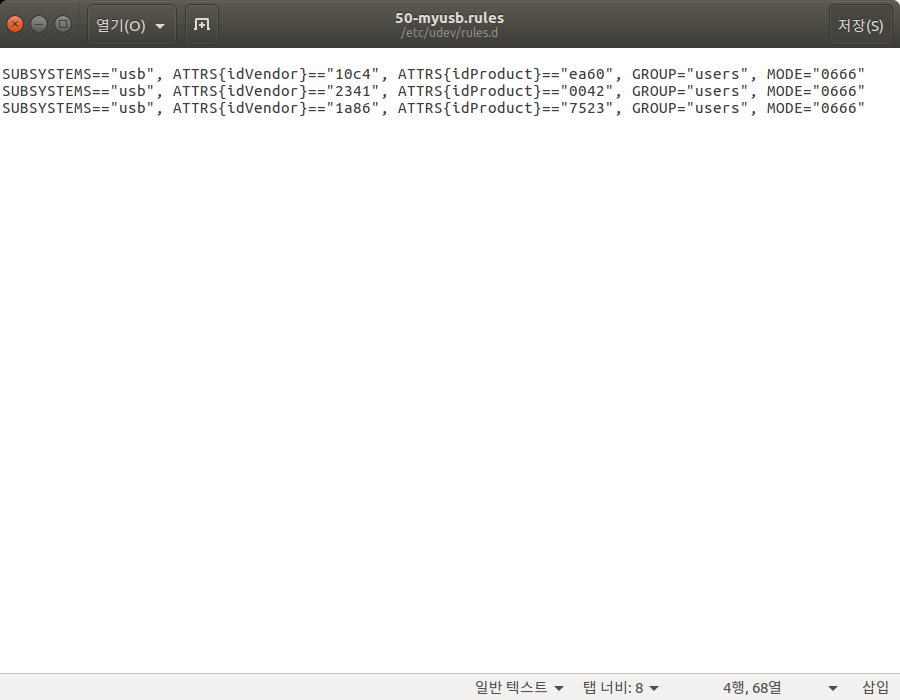Close the gedit window
Screen dimensions: 900x700
pyautogui.click(x=15, y=24)
